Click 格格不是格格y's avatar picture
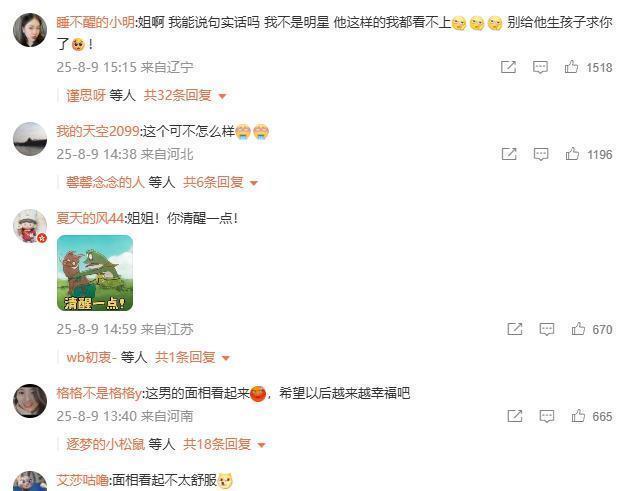The width and height of the screenshot is (626, 491). point(30,401)
